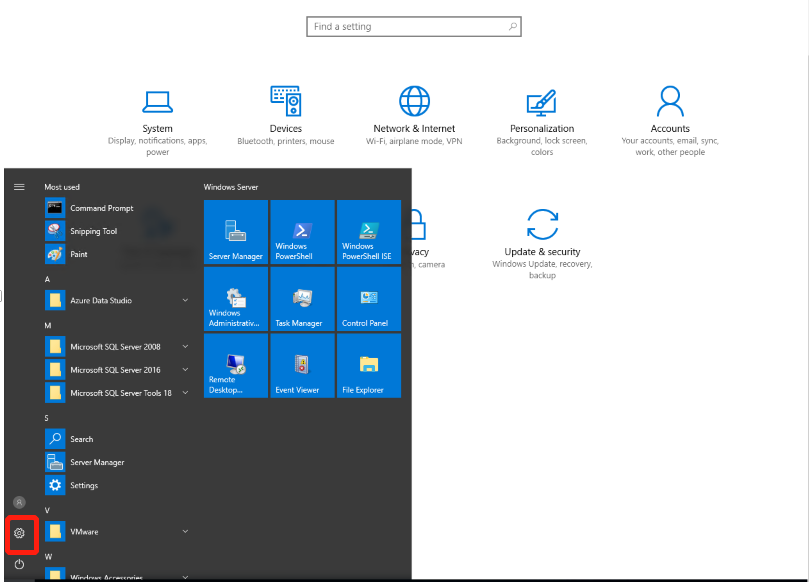Click the highlighted Settings gear icon
The width and height of the screenshot is (809, 582).
(21, 534)
